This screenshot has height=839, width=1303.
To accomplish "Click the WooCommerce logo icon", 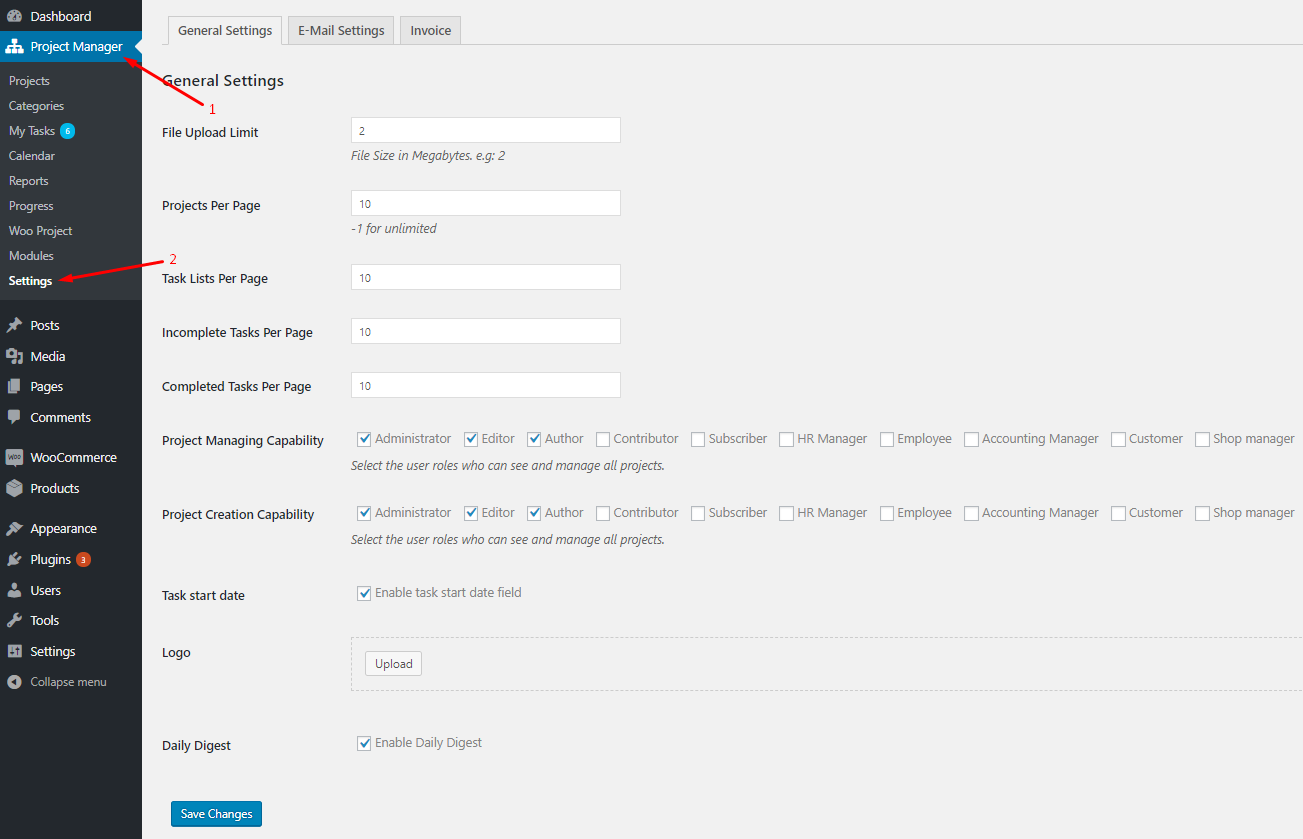I will point(14,457).
